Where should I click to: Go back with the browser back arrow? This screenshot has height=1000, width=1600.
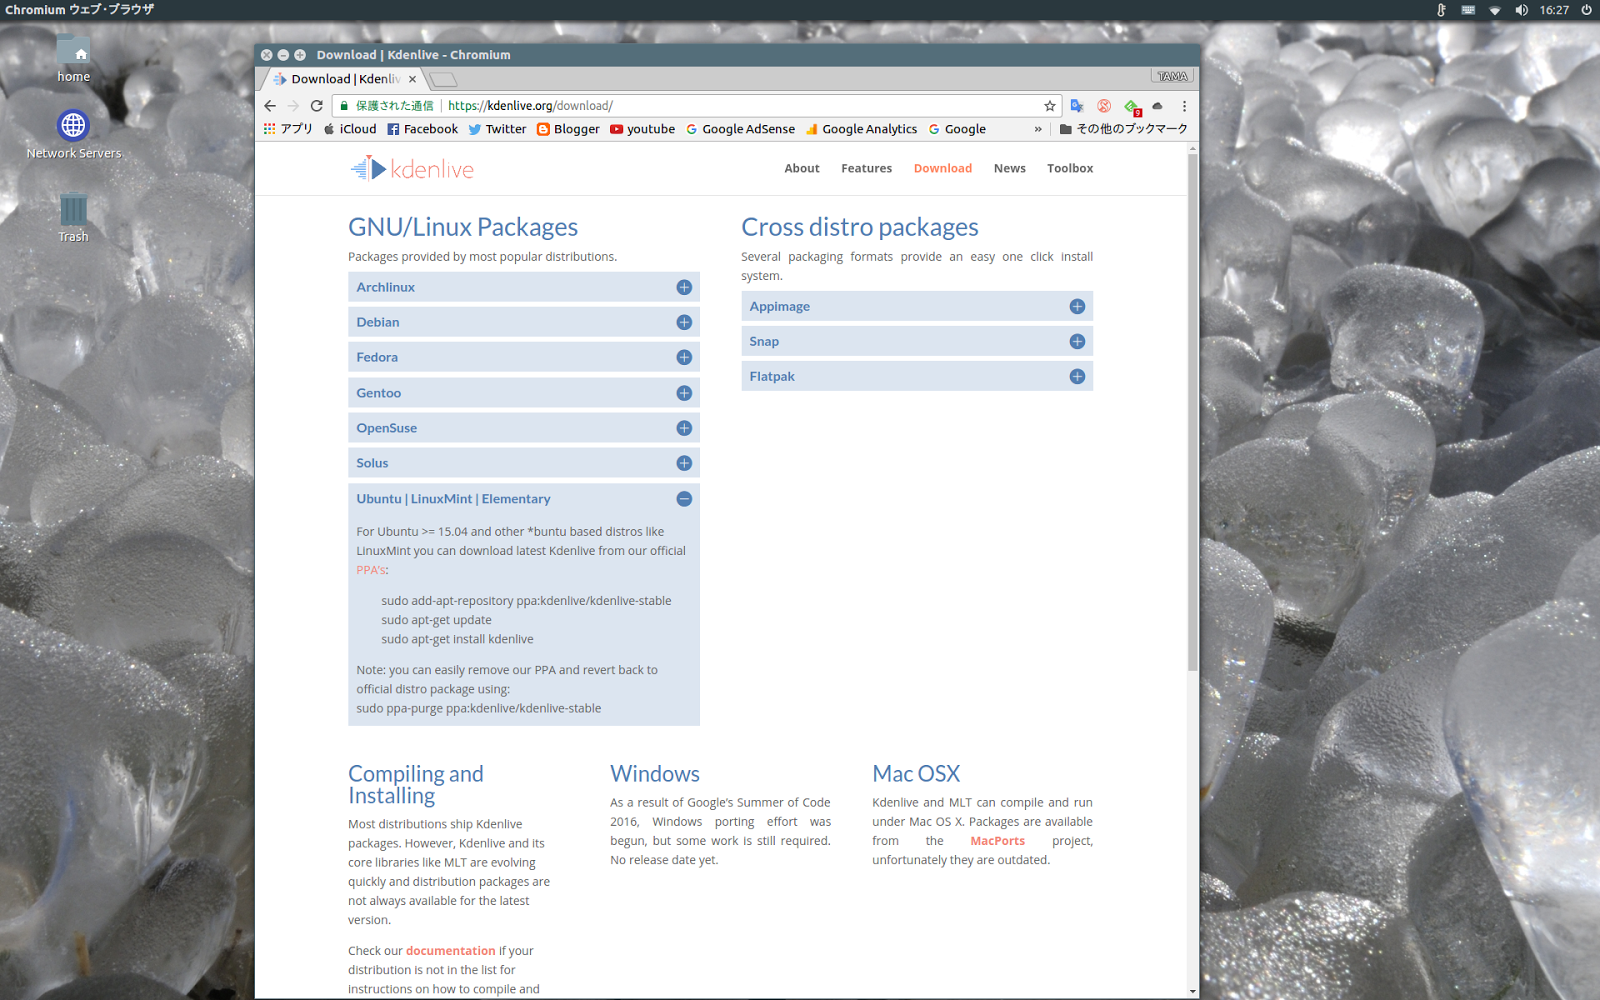tap(270, 106)
